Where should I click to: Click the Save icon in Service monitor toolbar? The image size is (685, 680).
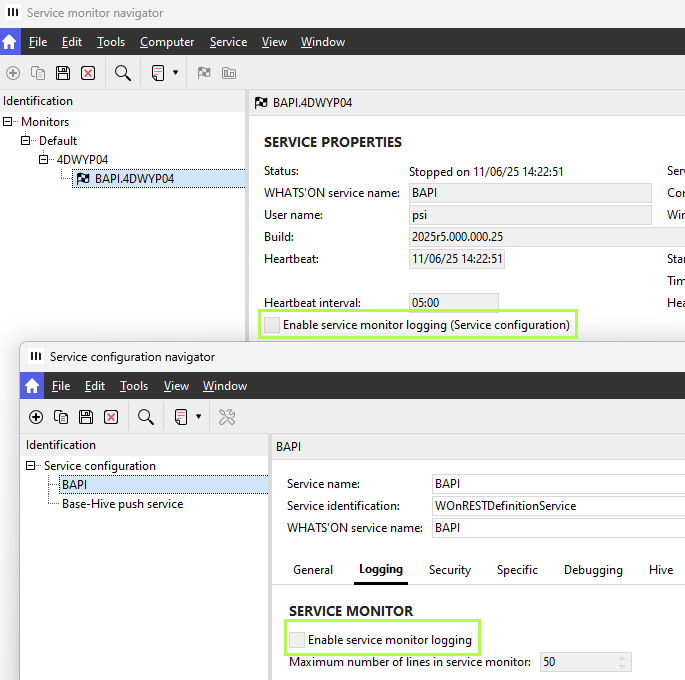tap(63, 73)
